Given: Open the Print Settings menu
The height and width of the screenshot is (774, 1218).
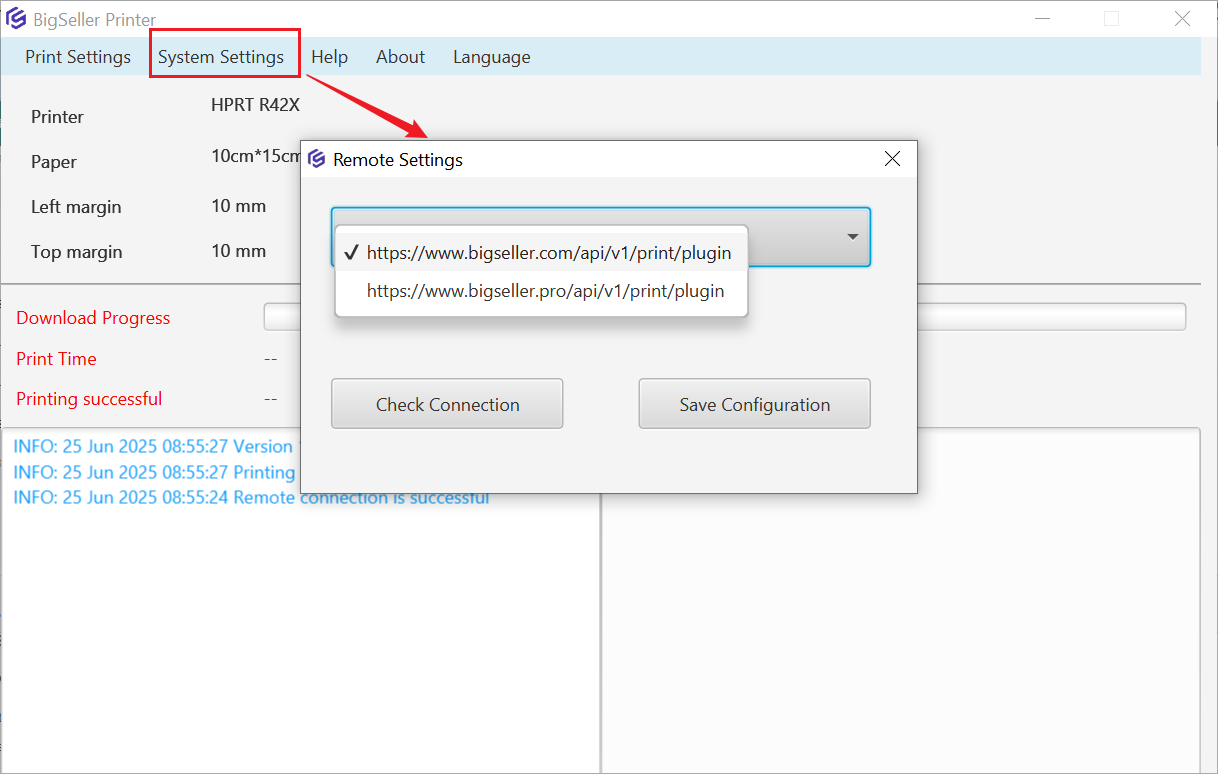Looking at the screenshot, I should (78, 57).
